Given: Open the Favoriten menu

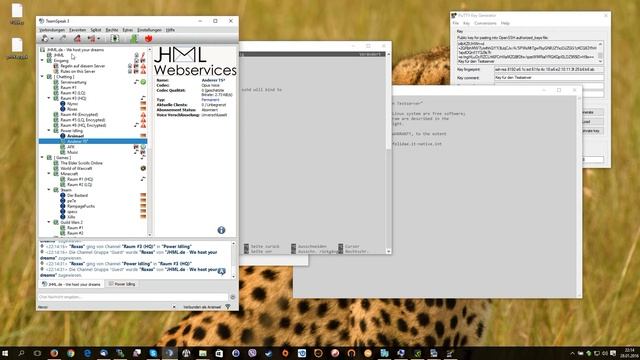Looking at the screenshot, I should click(x=78, y=30).
